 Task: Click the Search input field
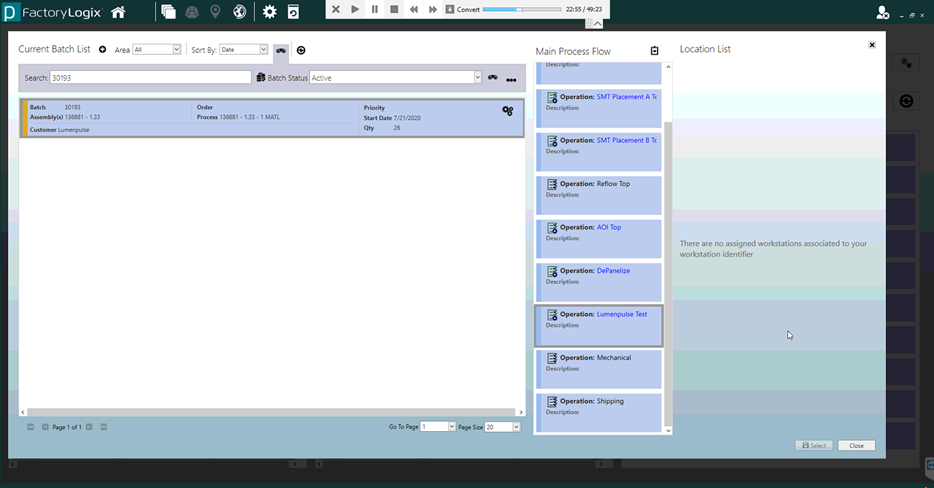tap(150, 78)
